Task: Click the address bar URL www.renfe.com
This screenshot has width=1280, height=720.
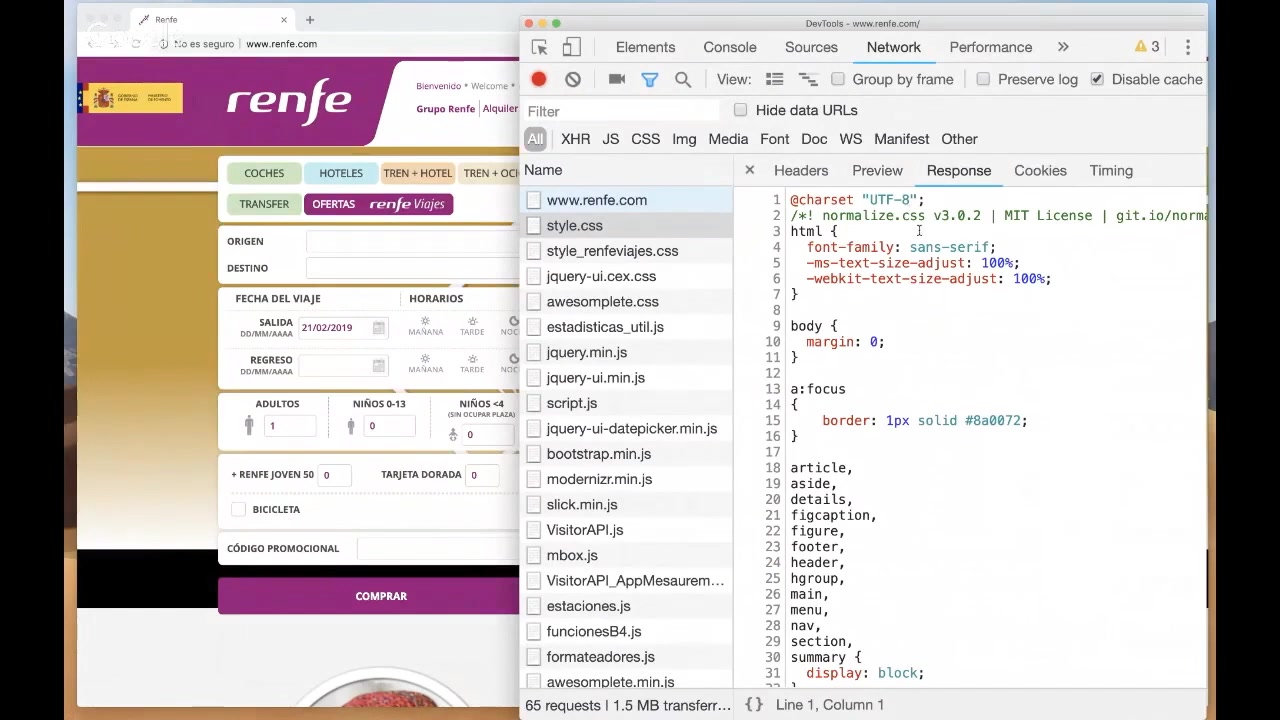Action: (x=281, y=44)
